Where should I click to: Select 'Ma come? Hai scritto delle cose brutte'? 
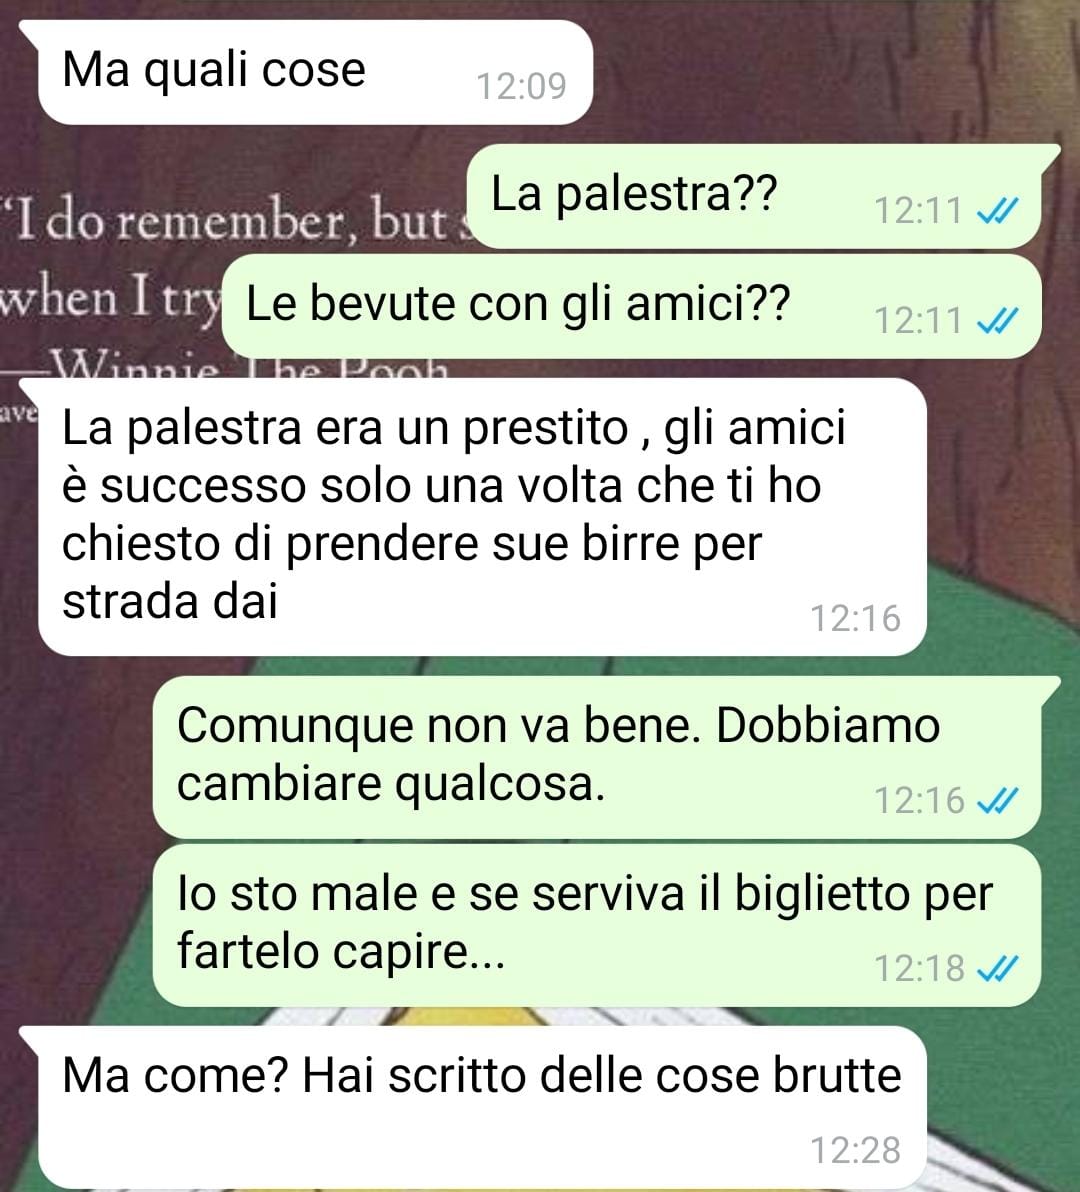(482, 1108)
